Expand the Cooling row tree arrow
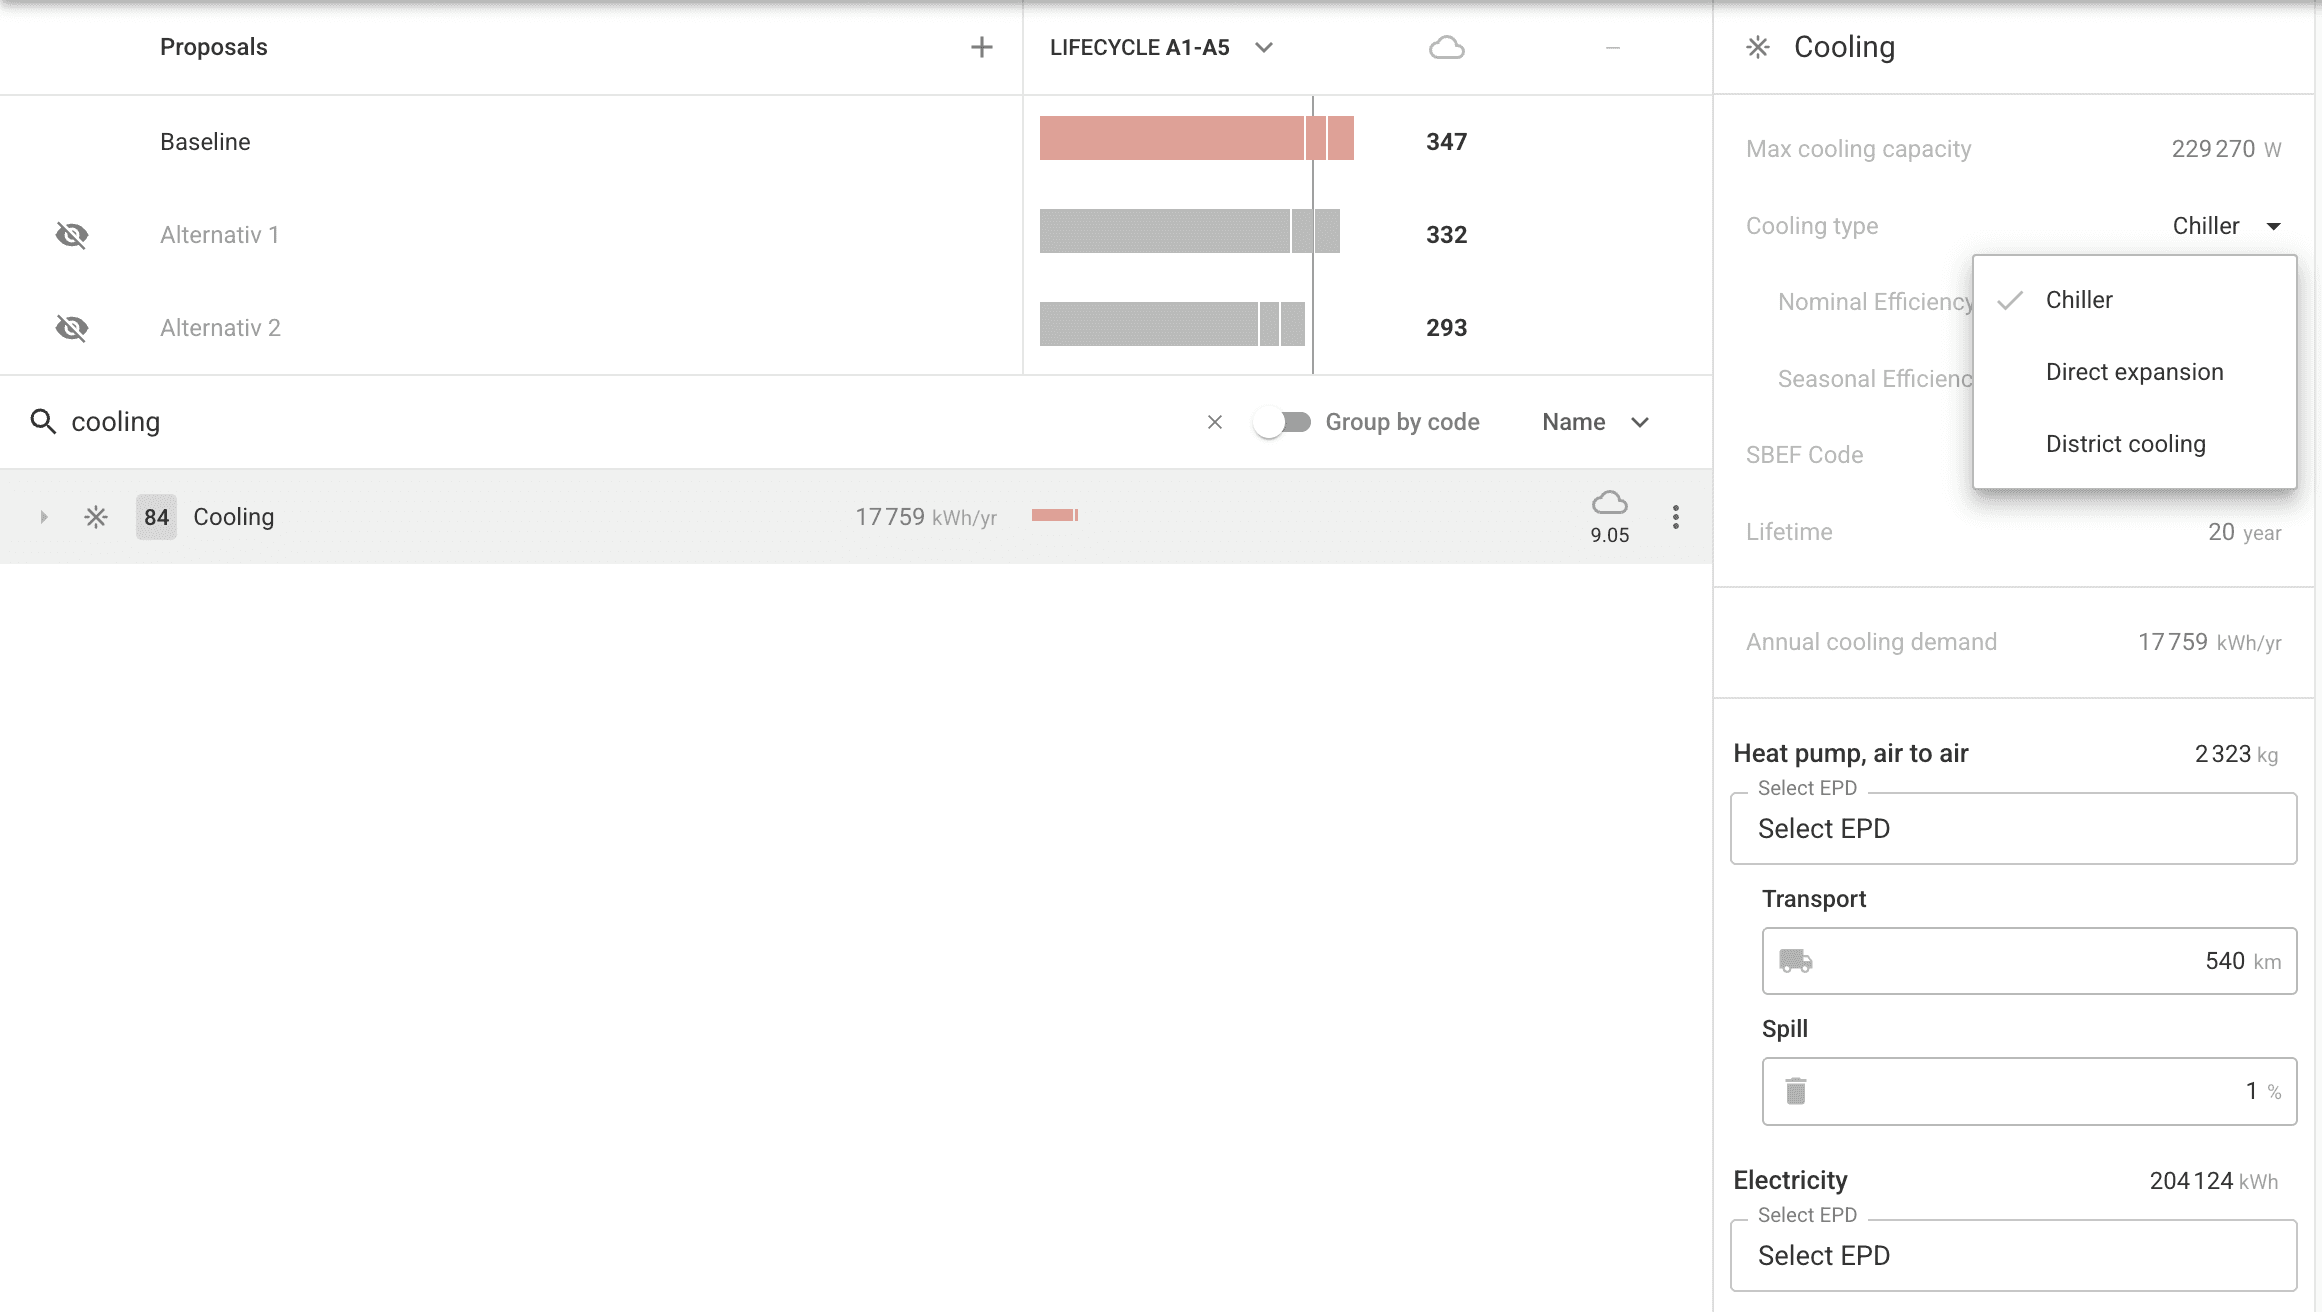 click(x=44, y=517)
